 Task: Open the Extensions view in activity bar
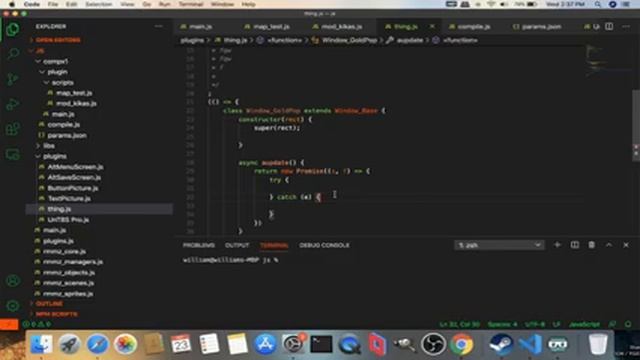click(13, 129)
